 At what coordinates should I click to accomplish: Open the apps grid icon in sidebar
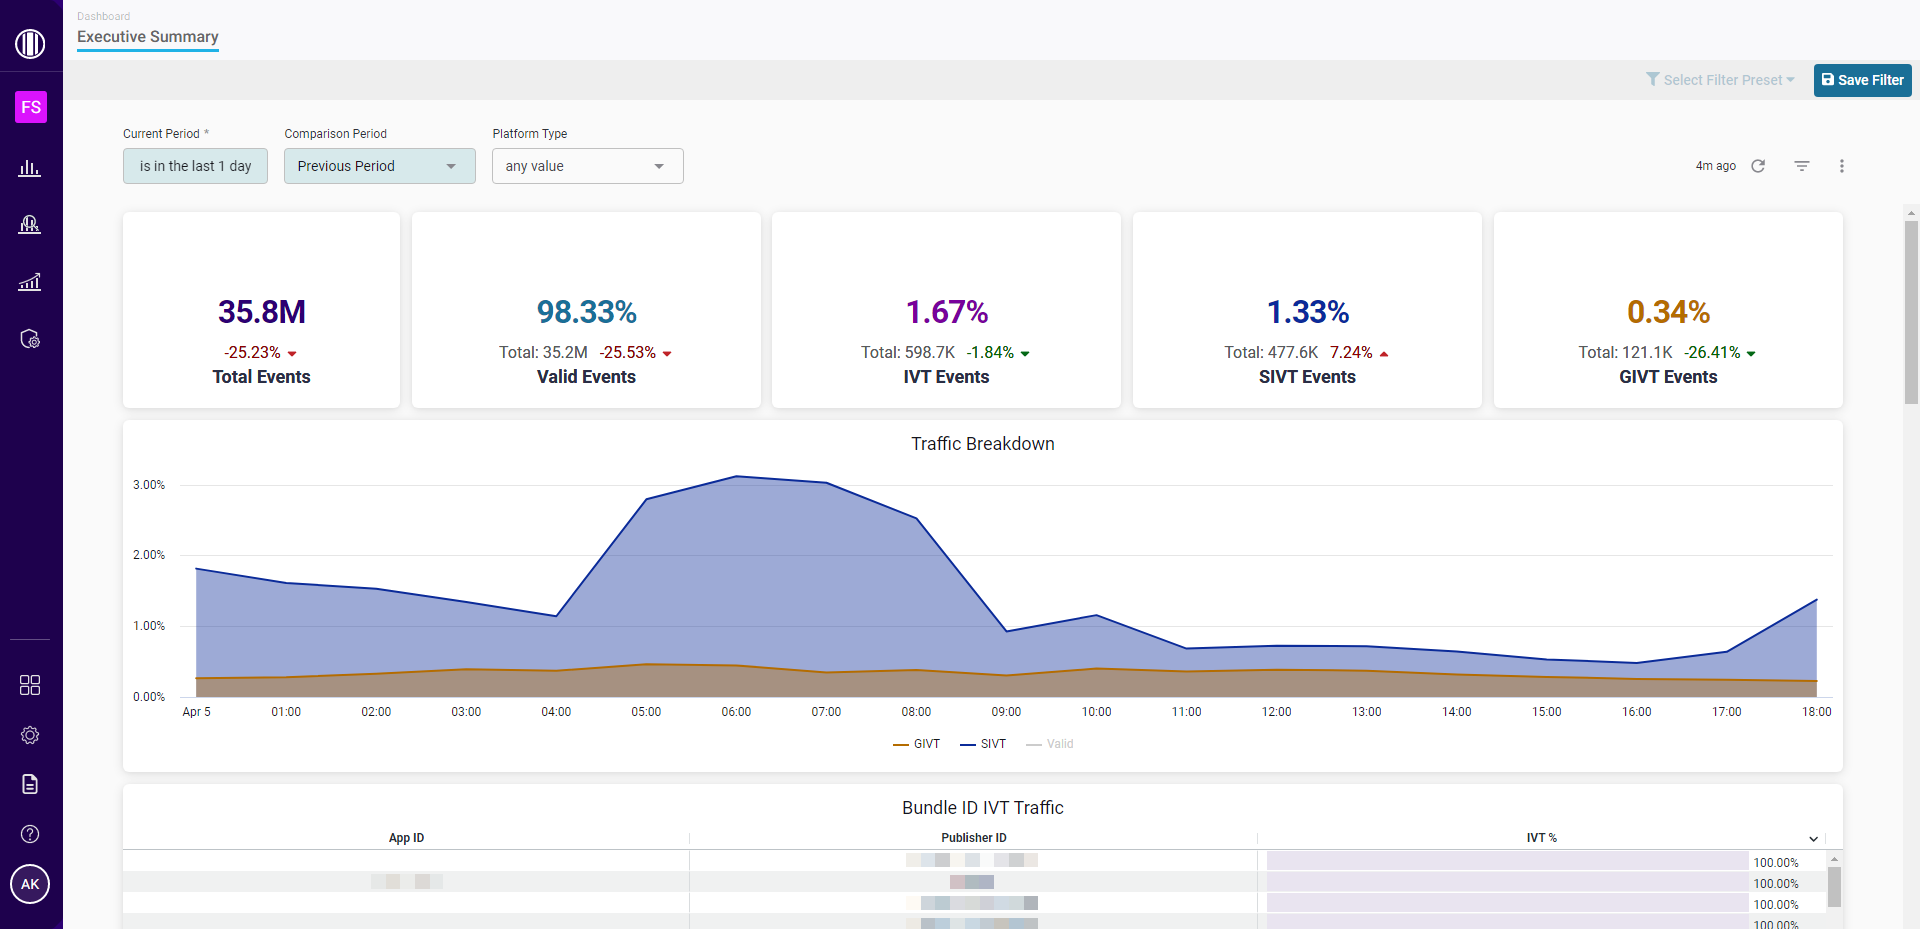point(30,685)
